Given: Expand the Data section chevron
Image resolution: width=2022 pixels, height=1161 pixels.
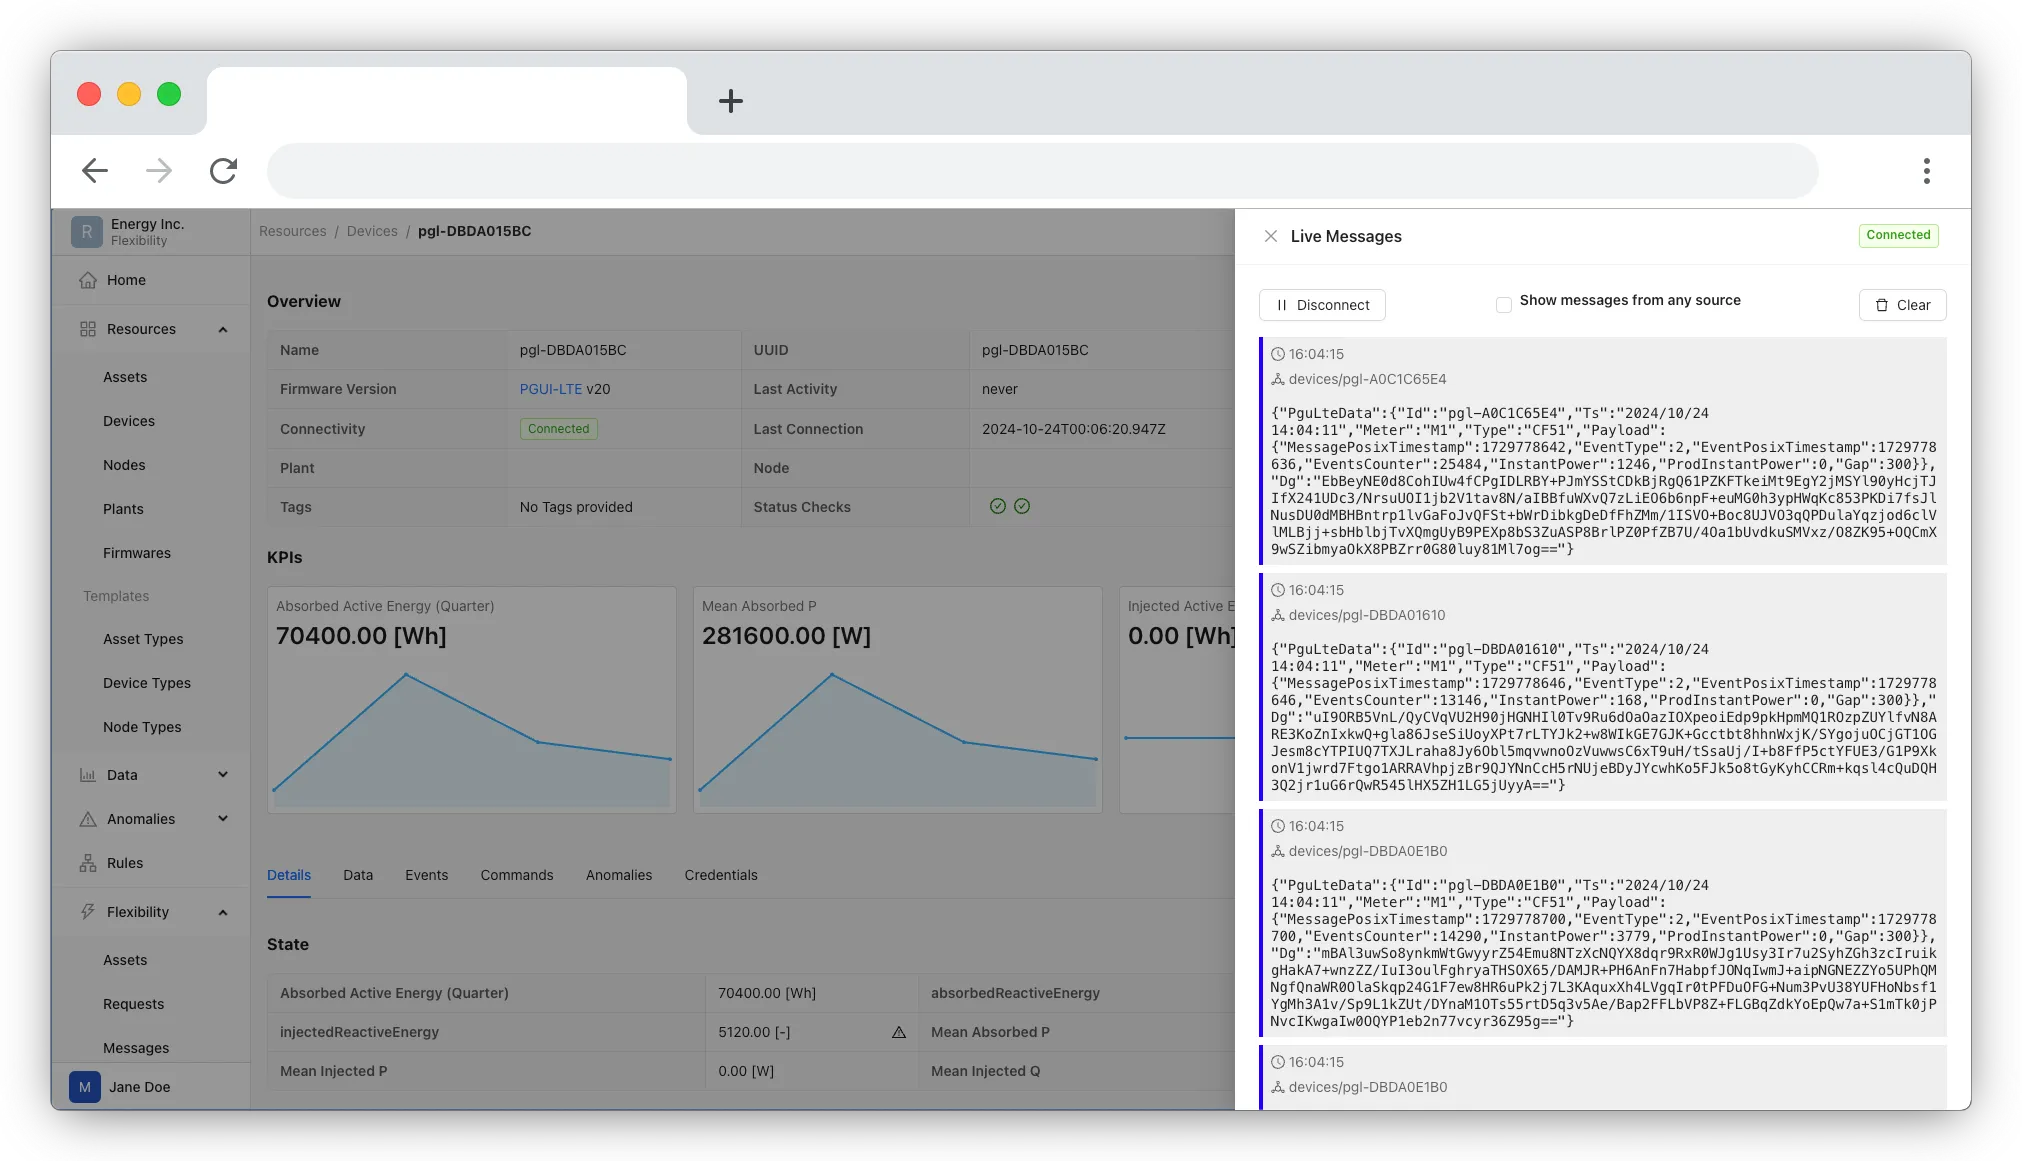Looking at the screenshot, I should click(223, 775).
